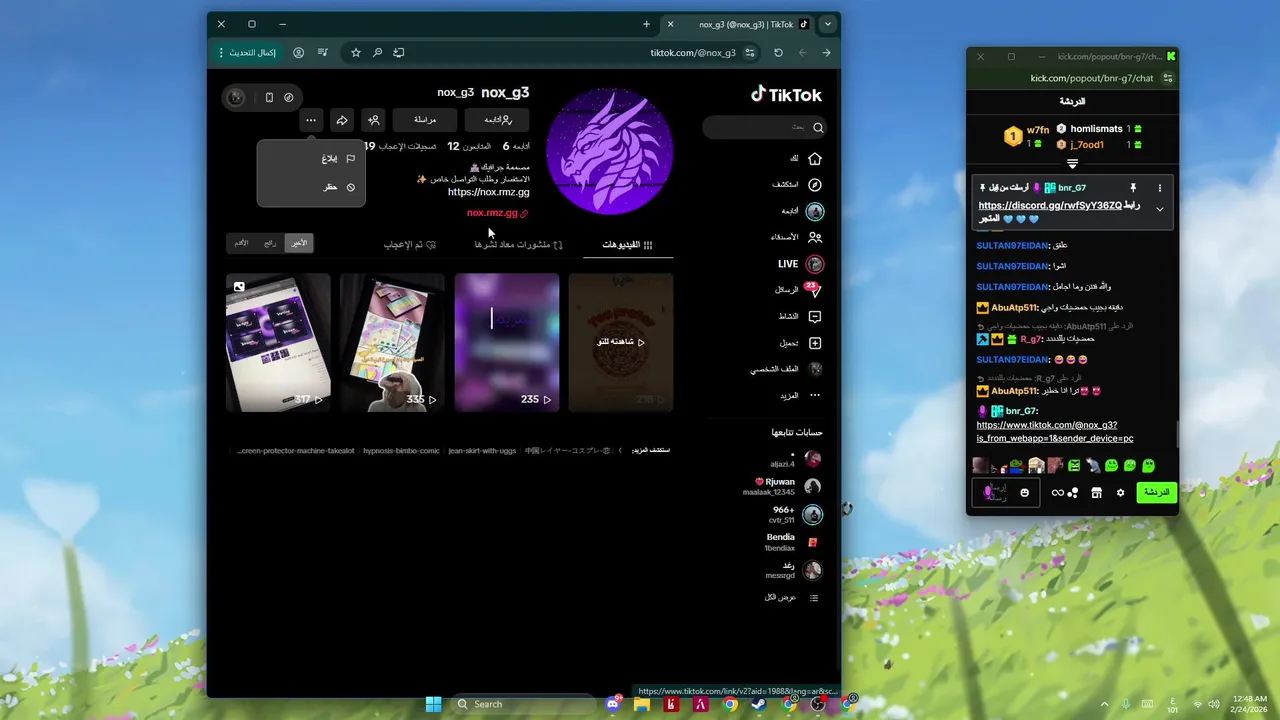The width and height of the screenshot is (1280, 720).
Task: Click the hypnosis-bimbo-comic suggested search
Action: coord(401,451)
